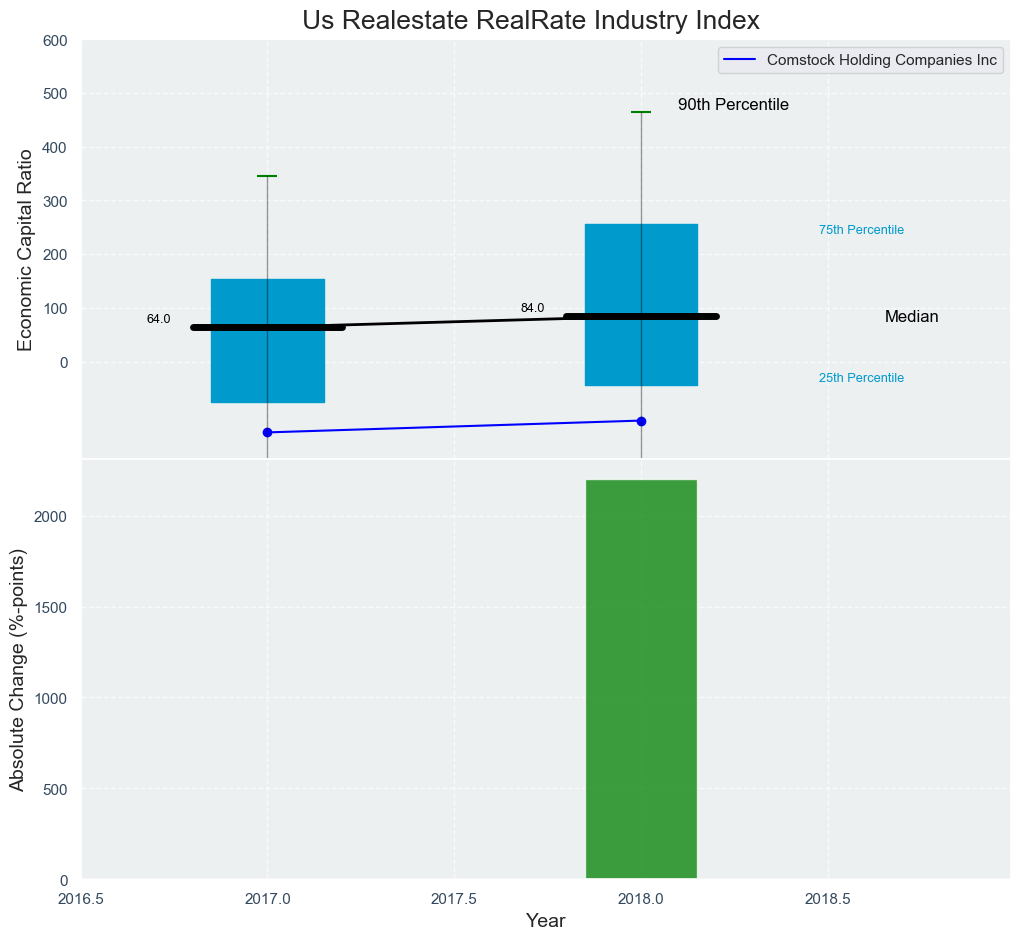Click the green 90th percentile cap for 2017
Screen dimensions: 1020x940
click(267, 176)
